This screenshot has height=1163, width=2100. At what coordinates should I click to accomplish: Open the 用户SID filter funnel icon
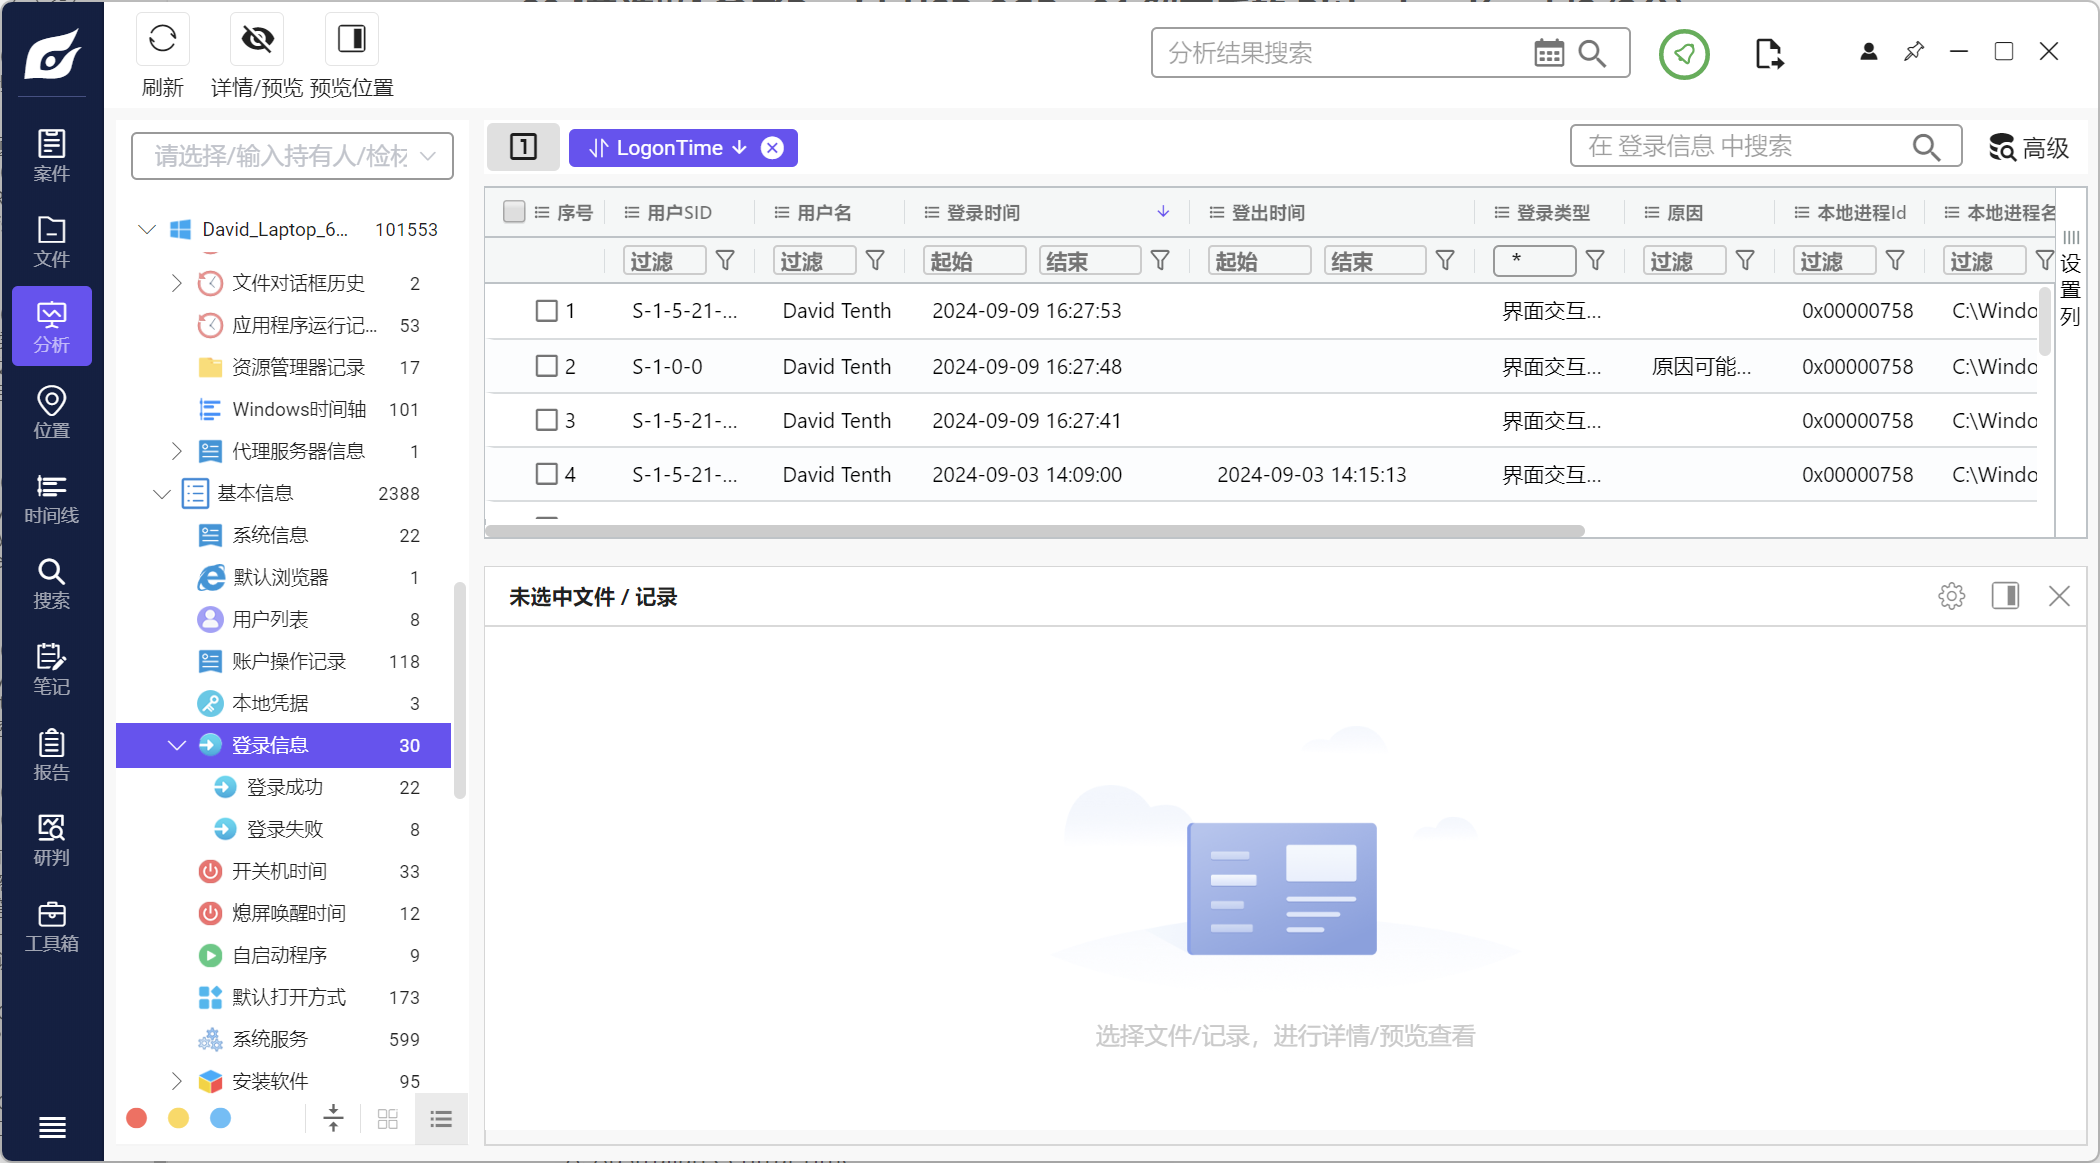click(x=725, y=261)
